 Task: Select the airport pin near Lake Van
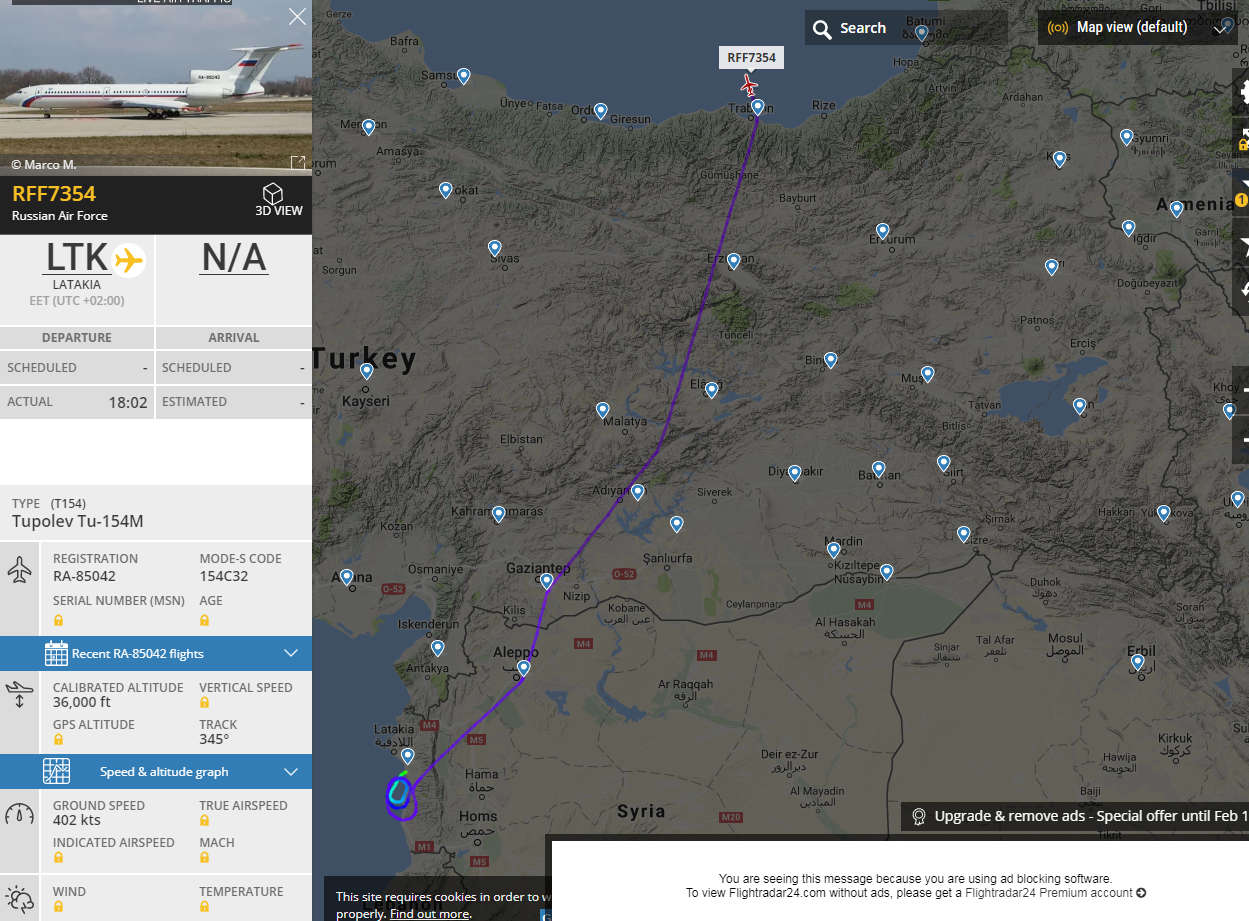(1079, 406)
